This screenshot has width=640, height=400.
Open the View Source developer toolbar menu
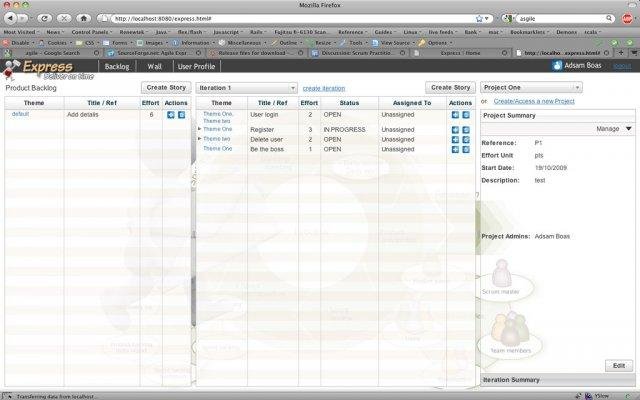394,42
